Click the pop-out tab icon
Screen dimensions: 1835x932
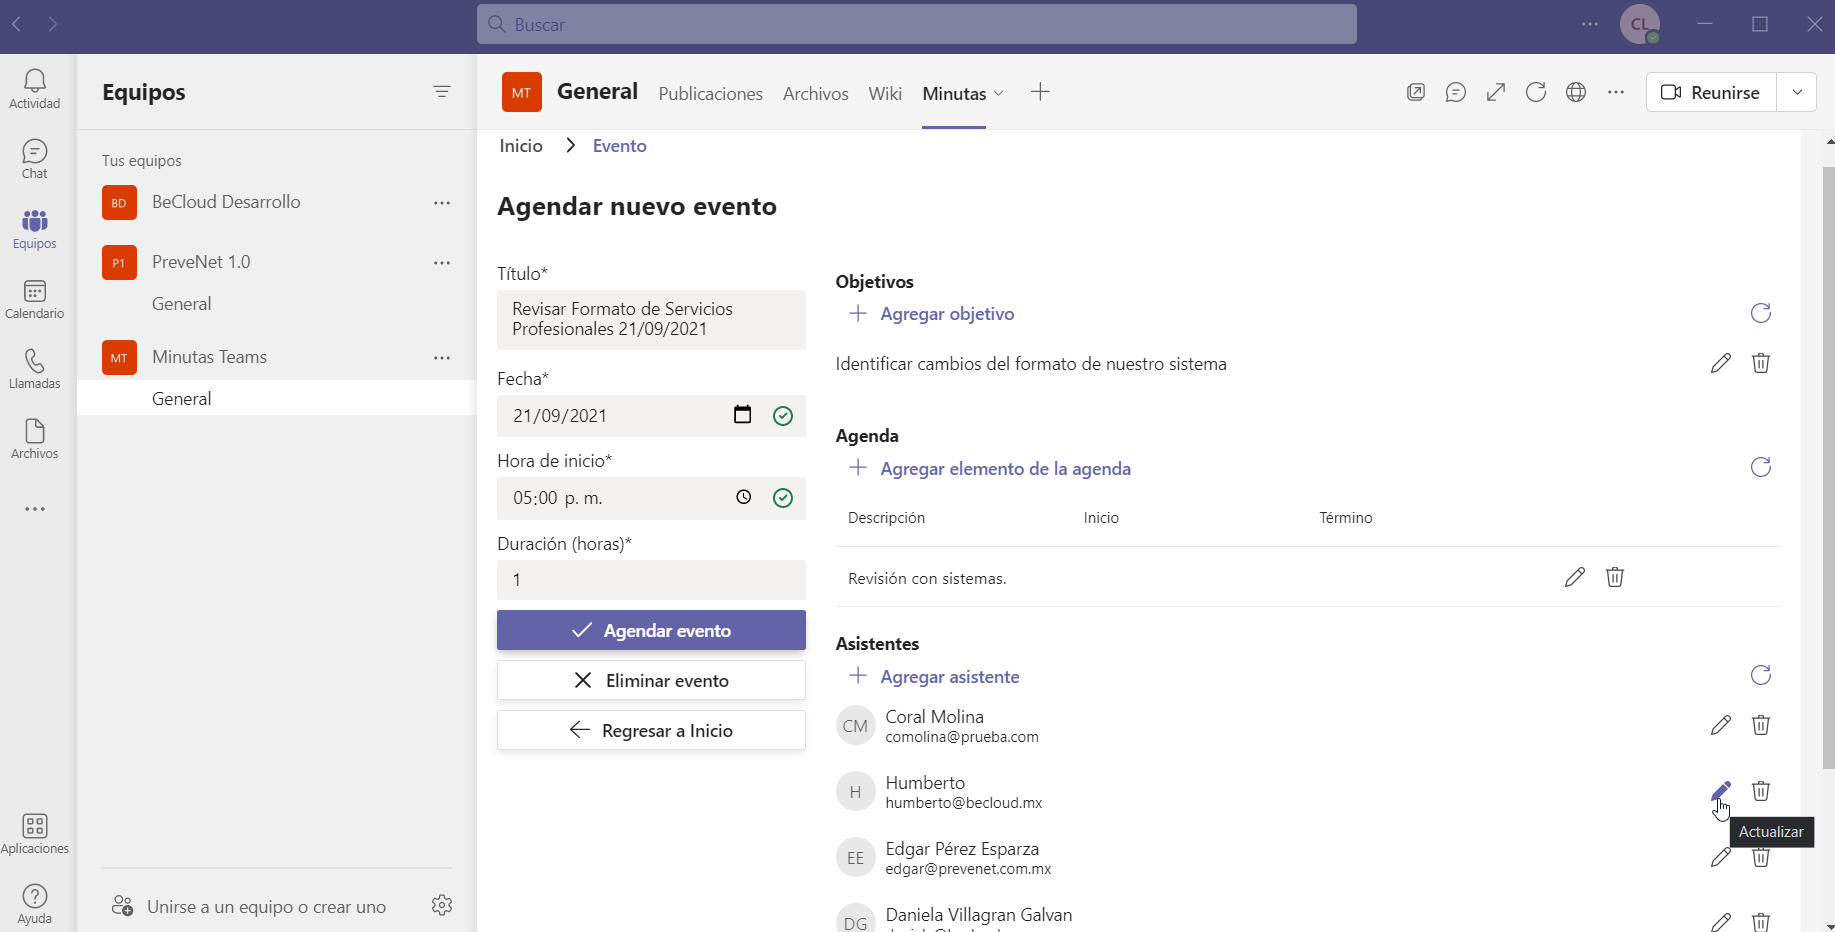click(x=1416, y=93)
